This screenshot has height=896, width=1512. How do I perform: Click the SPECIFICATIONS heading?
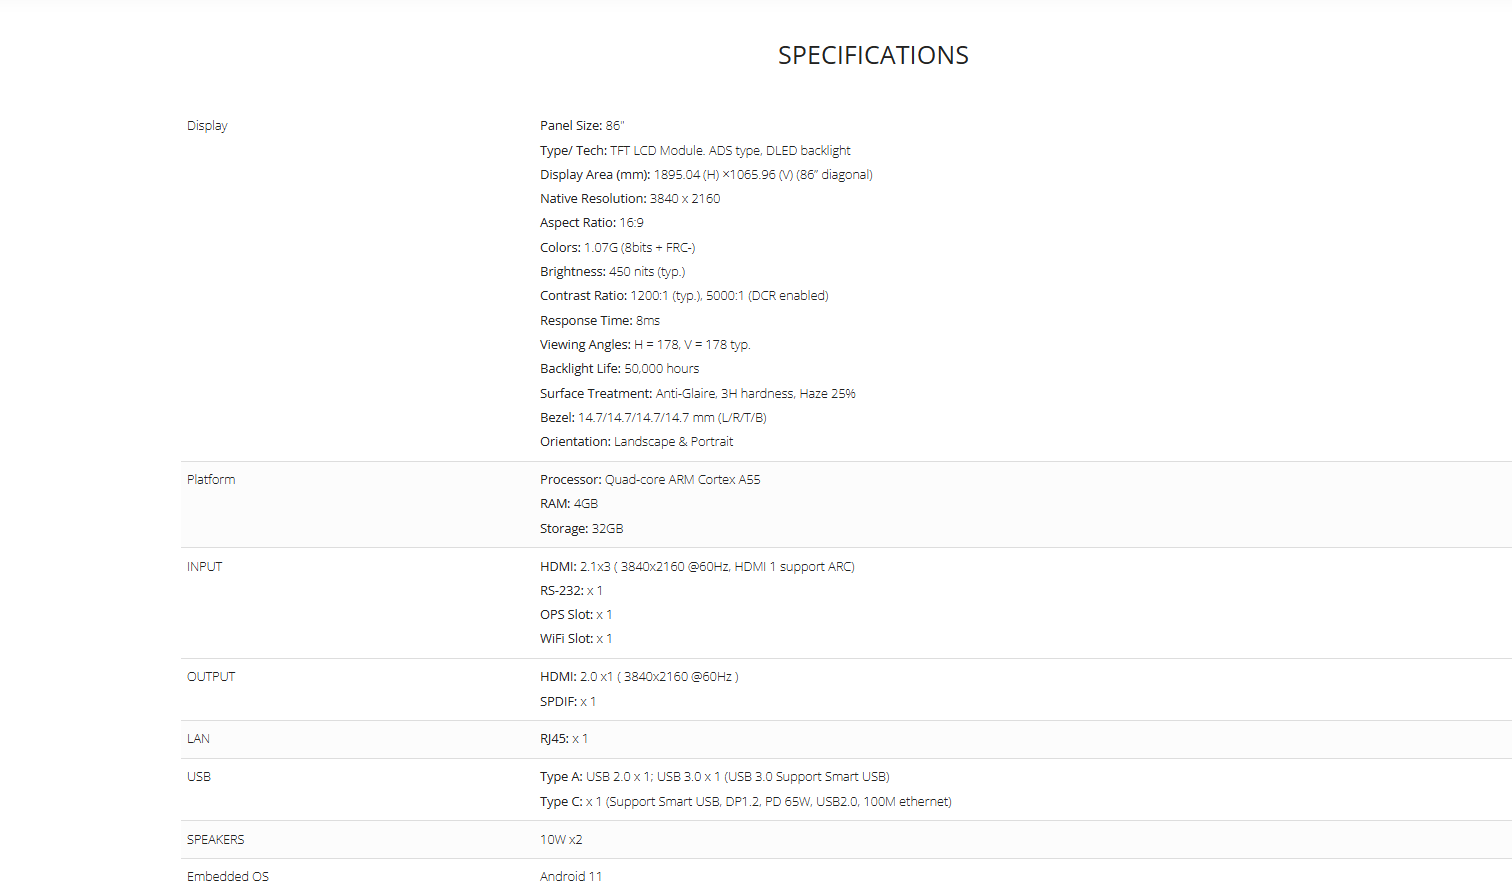[873, 55]
